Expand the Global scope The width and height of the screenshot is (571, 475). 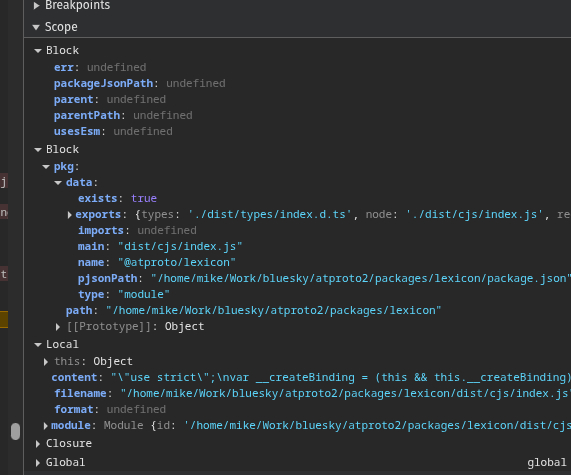pos(38,463)
